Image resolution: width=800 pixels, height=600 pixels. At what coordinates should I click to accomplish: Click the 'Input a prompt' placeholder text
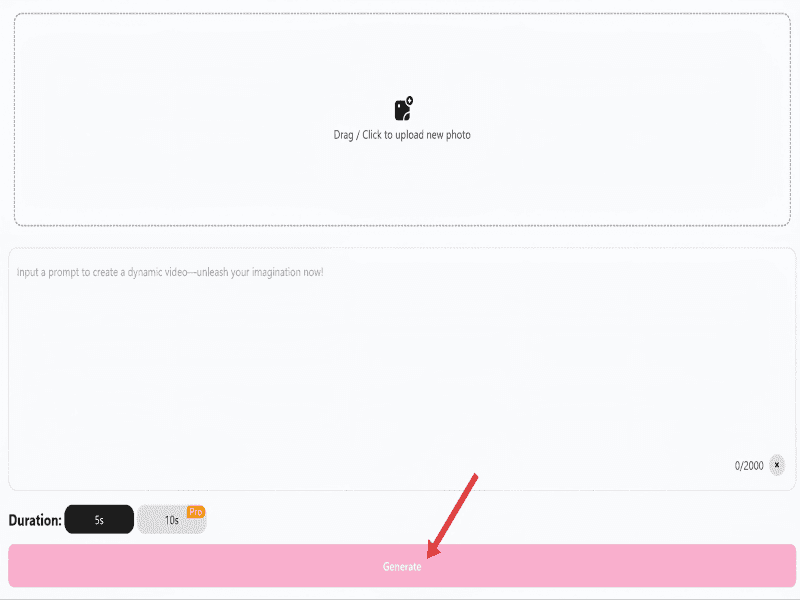click(x=170, y=272)
